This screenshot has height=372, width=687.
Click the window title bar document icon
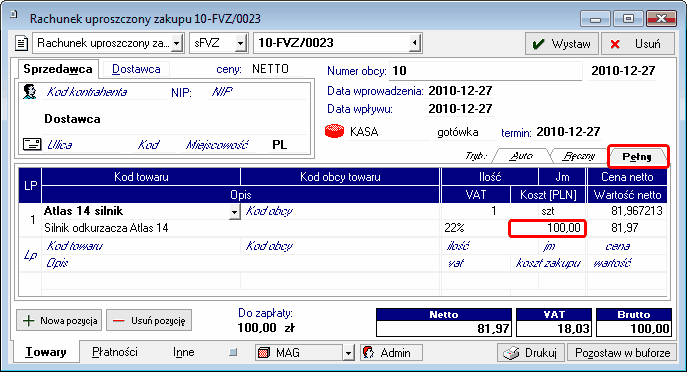[x=14, y=15]
